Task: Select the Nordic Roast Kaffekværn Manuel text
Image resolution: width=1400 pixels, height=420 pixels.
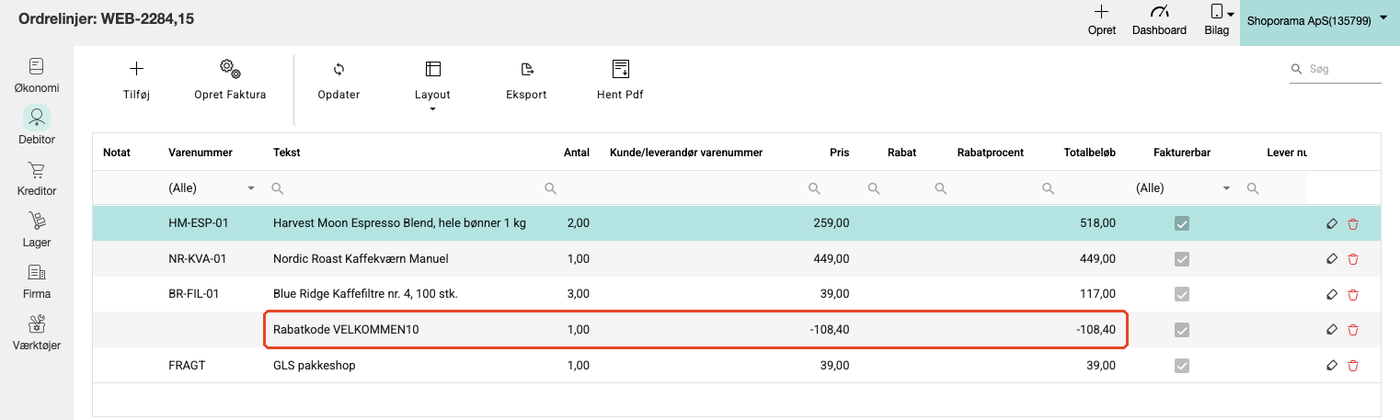Action: coord(361,259)
